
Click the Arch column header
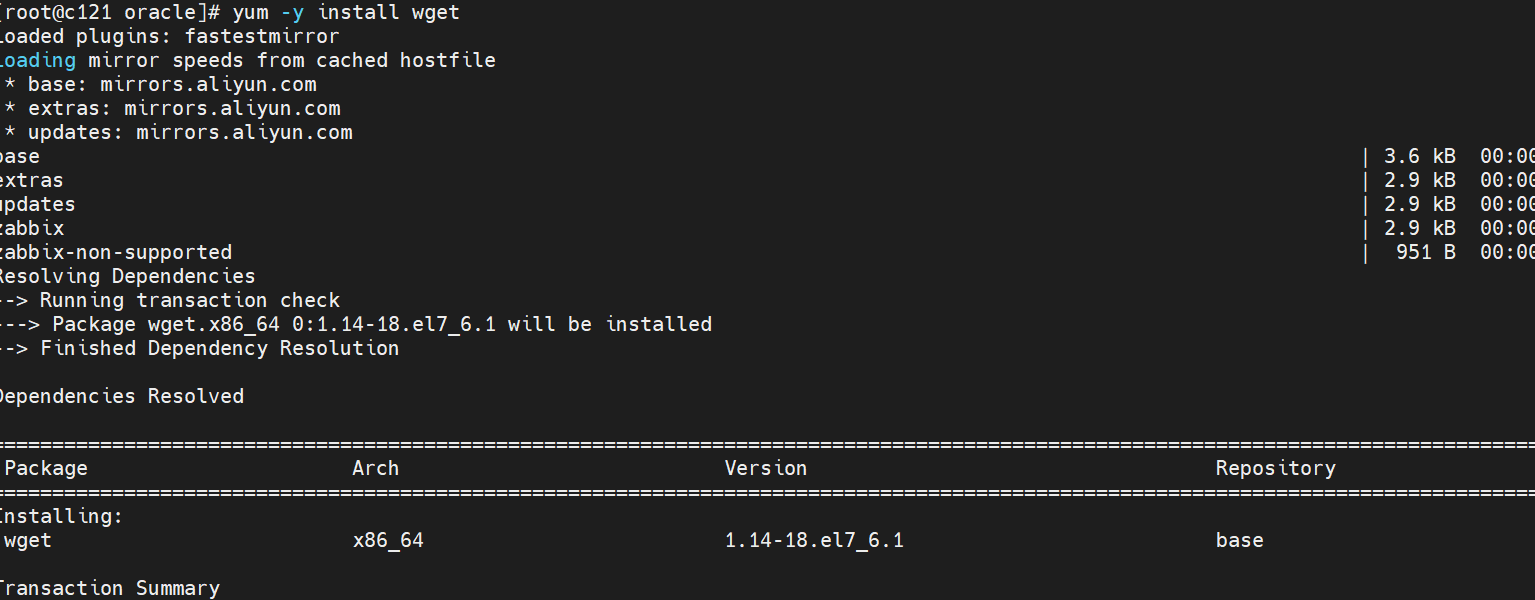(x=376, y=469)
